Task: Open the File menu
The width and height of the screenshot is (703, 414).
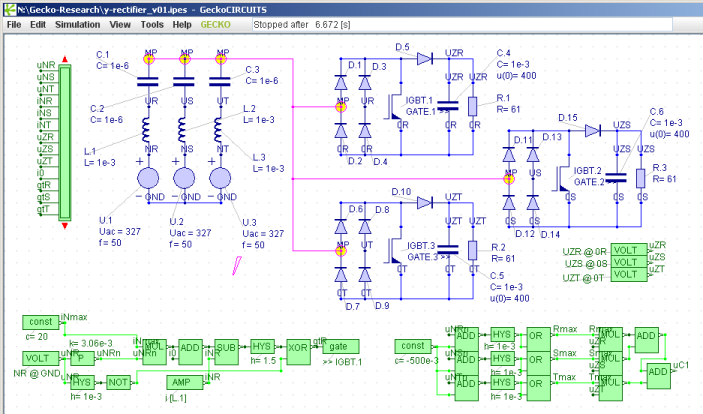Action: pos(14,23)
